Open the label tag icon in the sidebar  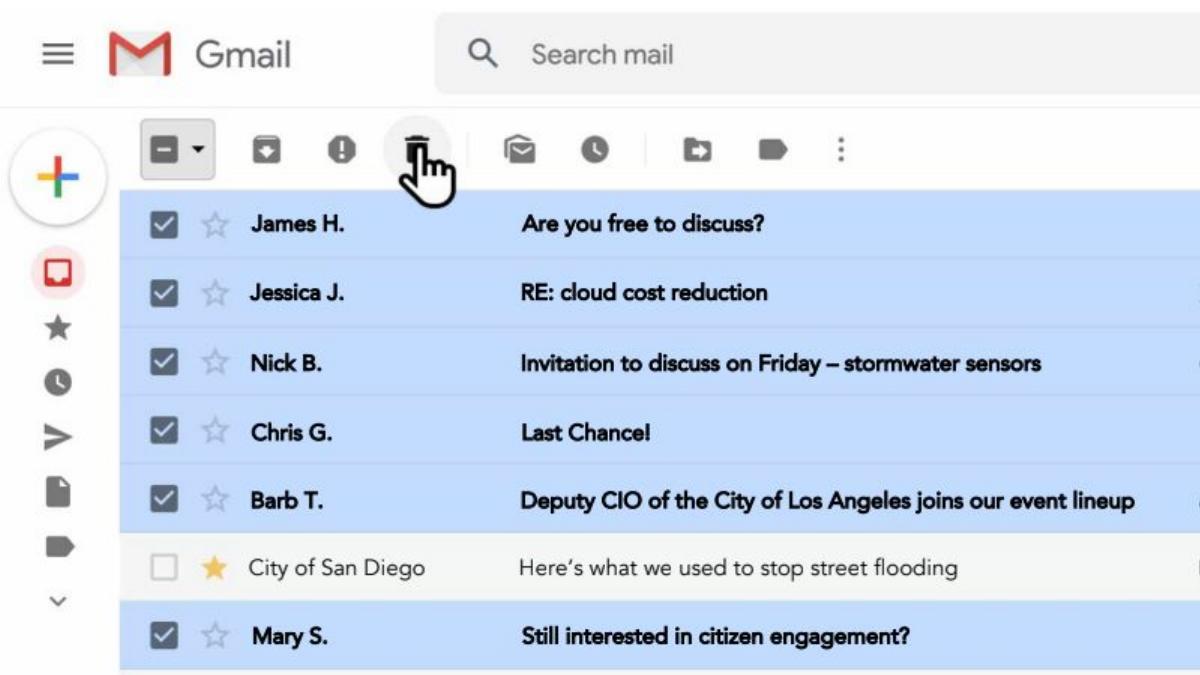pos(59,547)
